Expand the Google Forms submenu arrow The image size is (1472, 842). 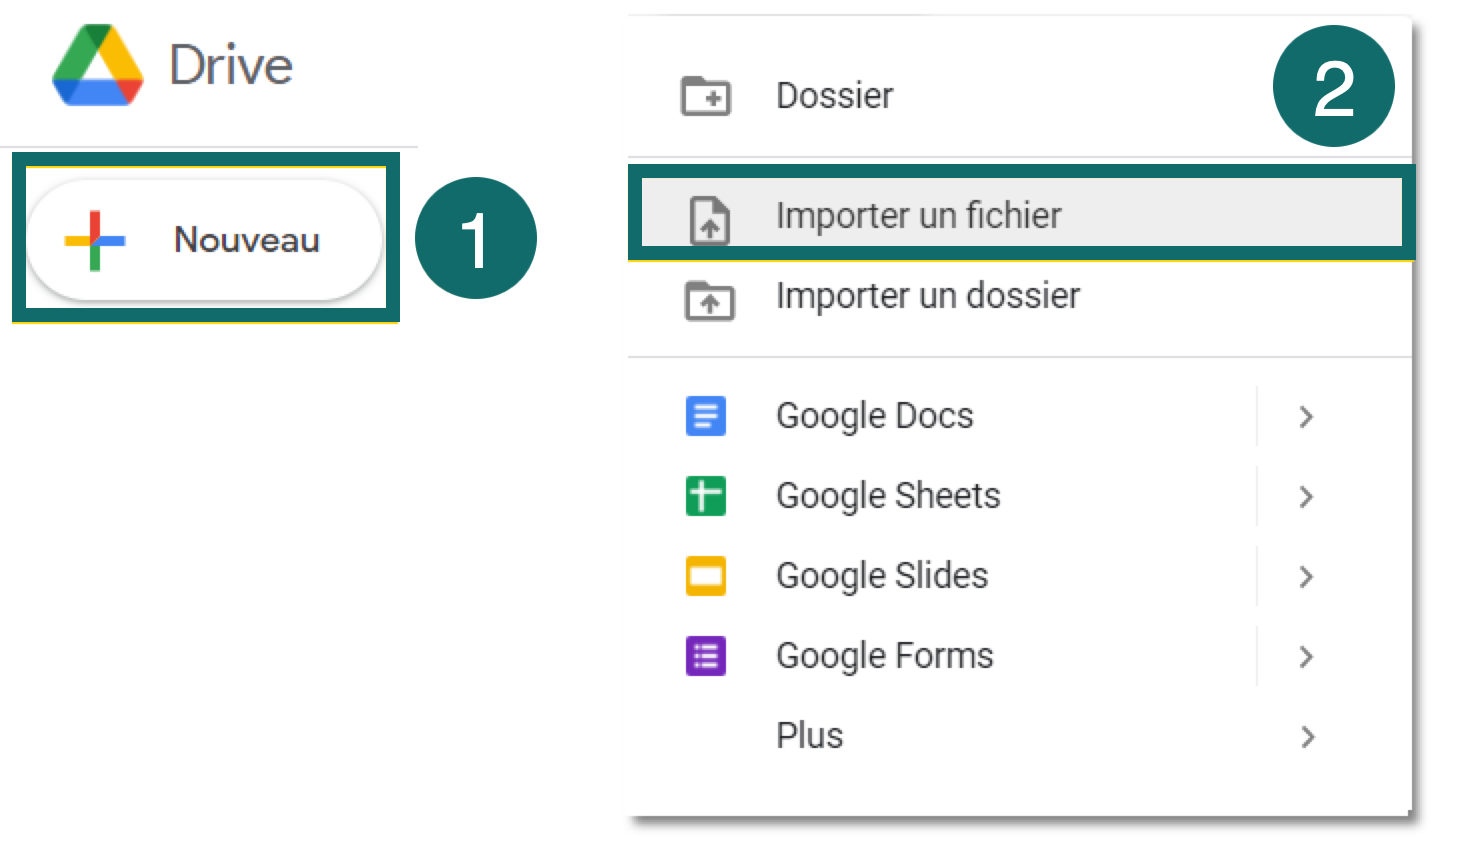pyautogui.click(x=1306, y=657)
